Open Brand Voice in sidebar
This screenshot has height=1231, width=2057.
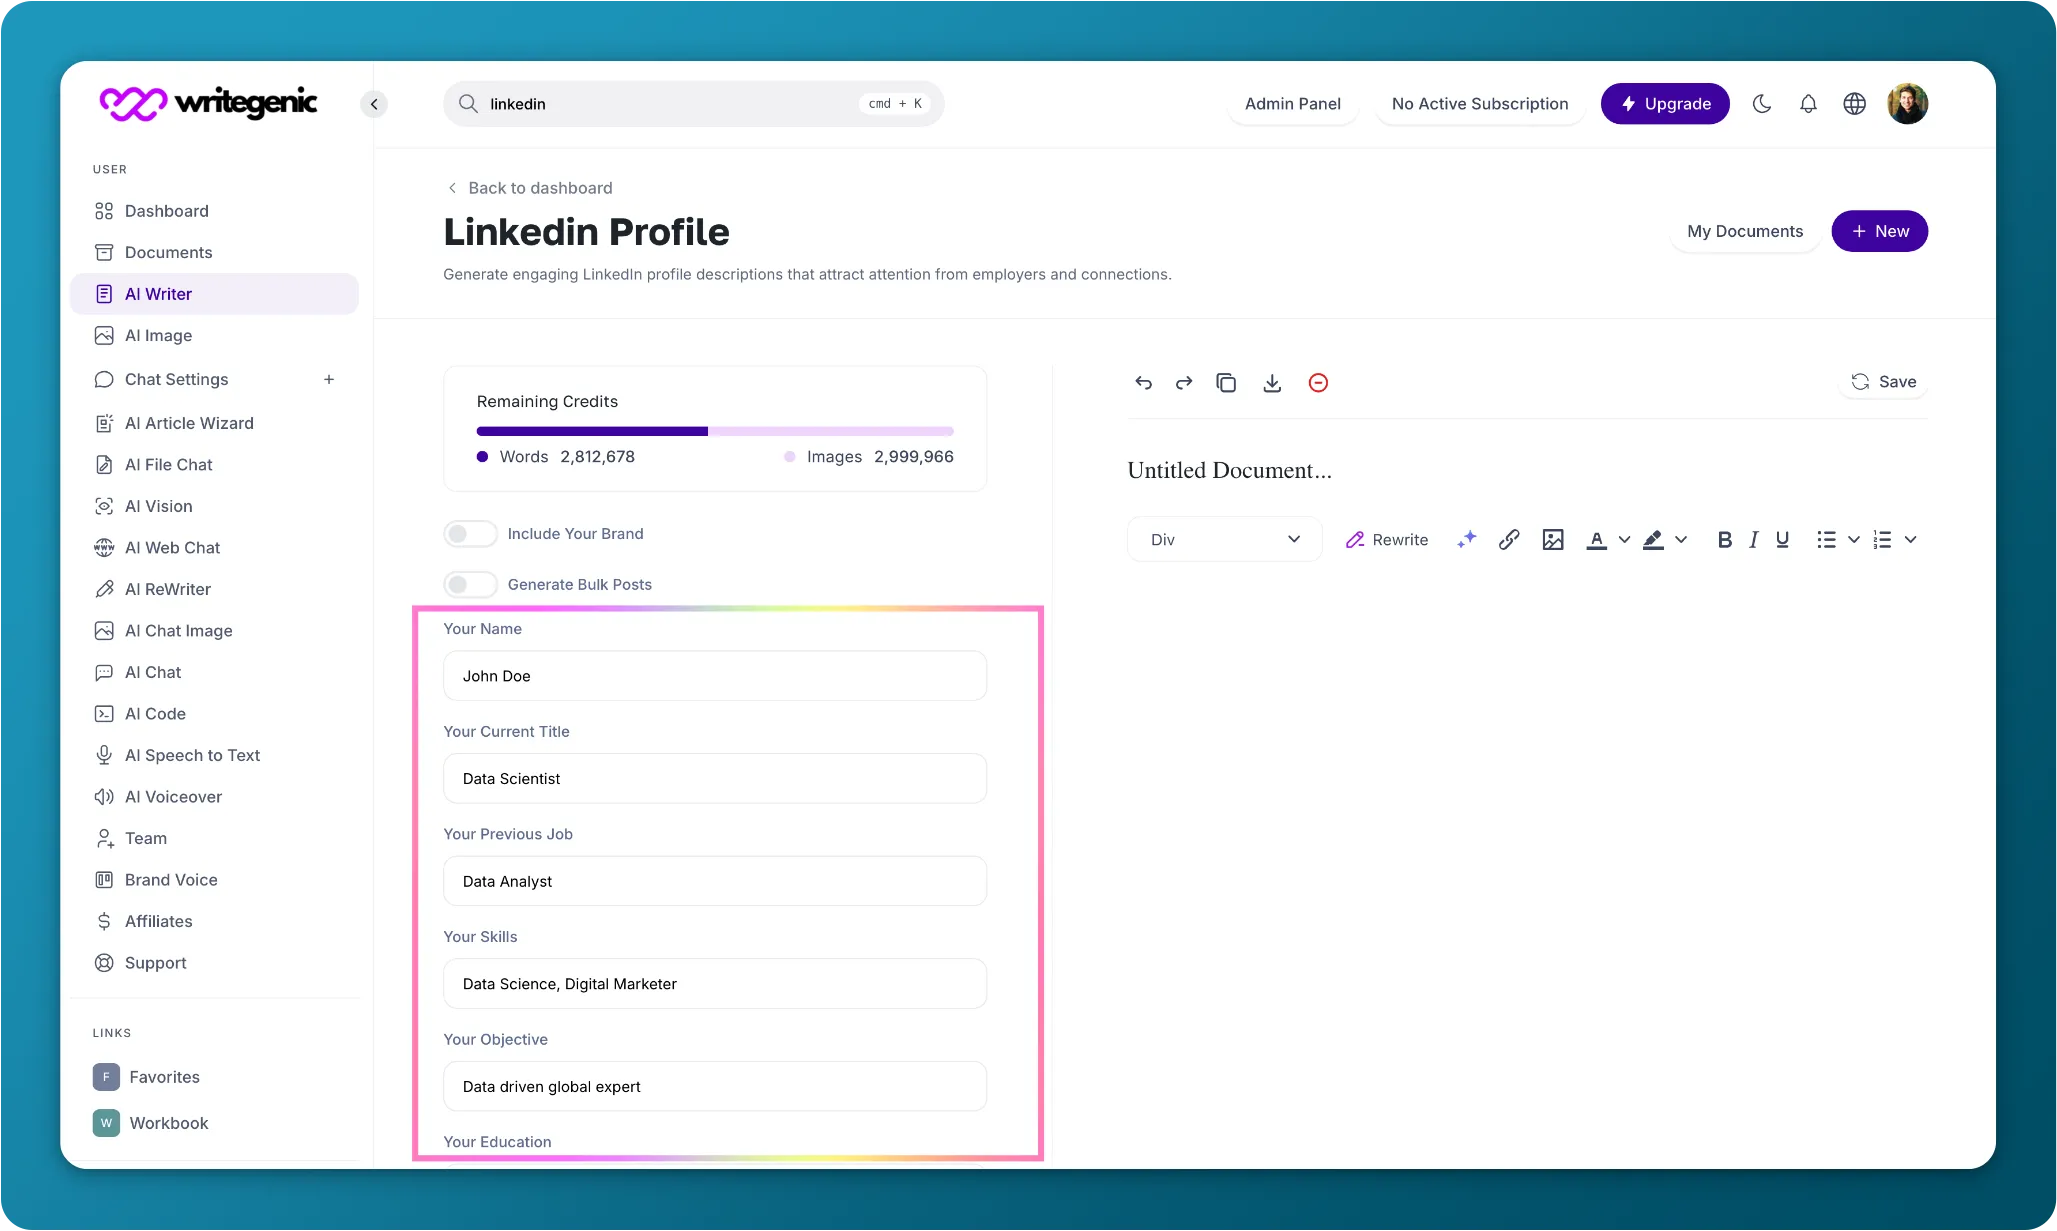(214, 880)
